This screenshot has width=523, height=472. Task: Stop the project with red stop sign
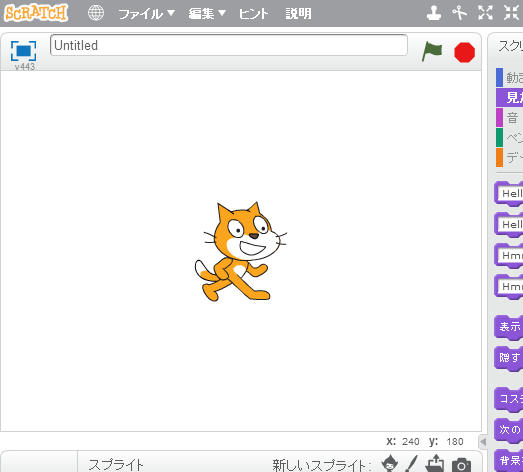coord(464,52)
